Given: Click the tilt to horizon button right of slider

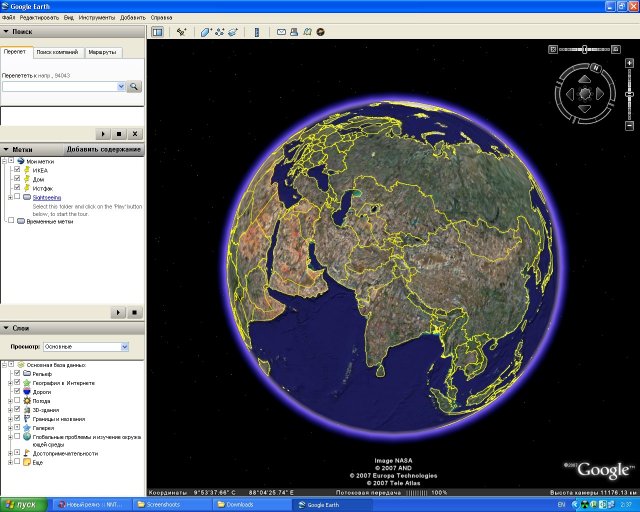Looking at the screenshot, I should (x=616, y=49).
